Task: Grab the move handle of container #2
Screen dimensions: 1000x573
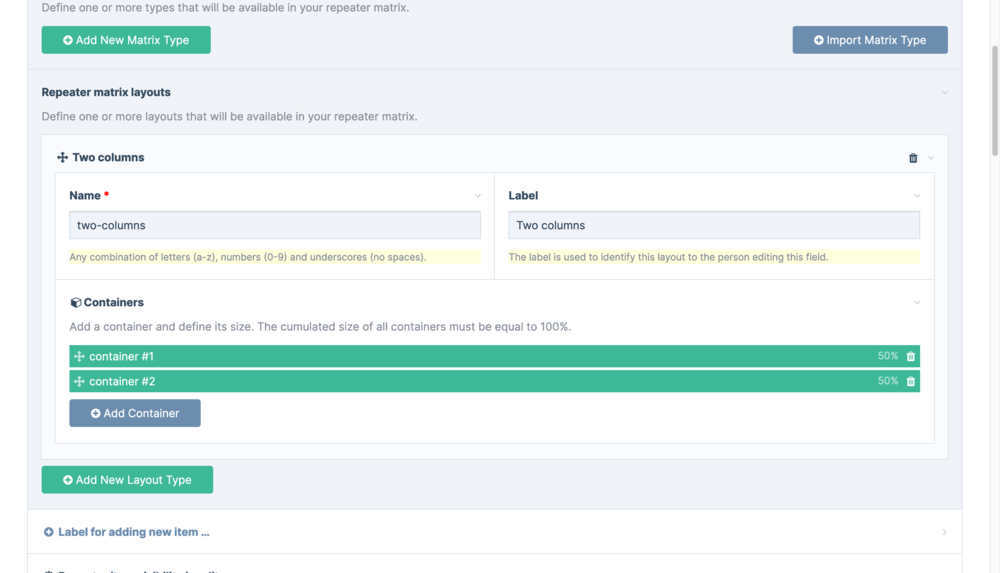Action: [x=79, y=382]
